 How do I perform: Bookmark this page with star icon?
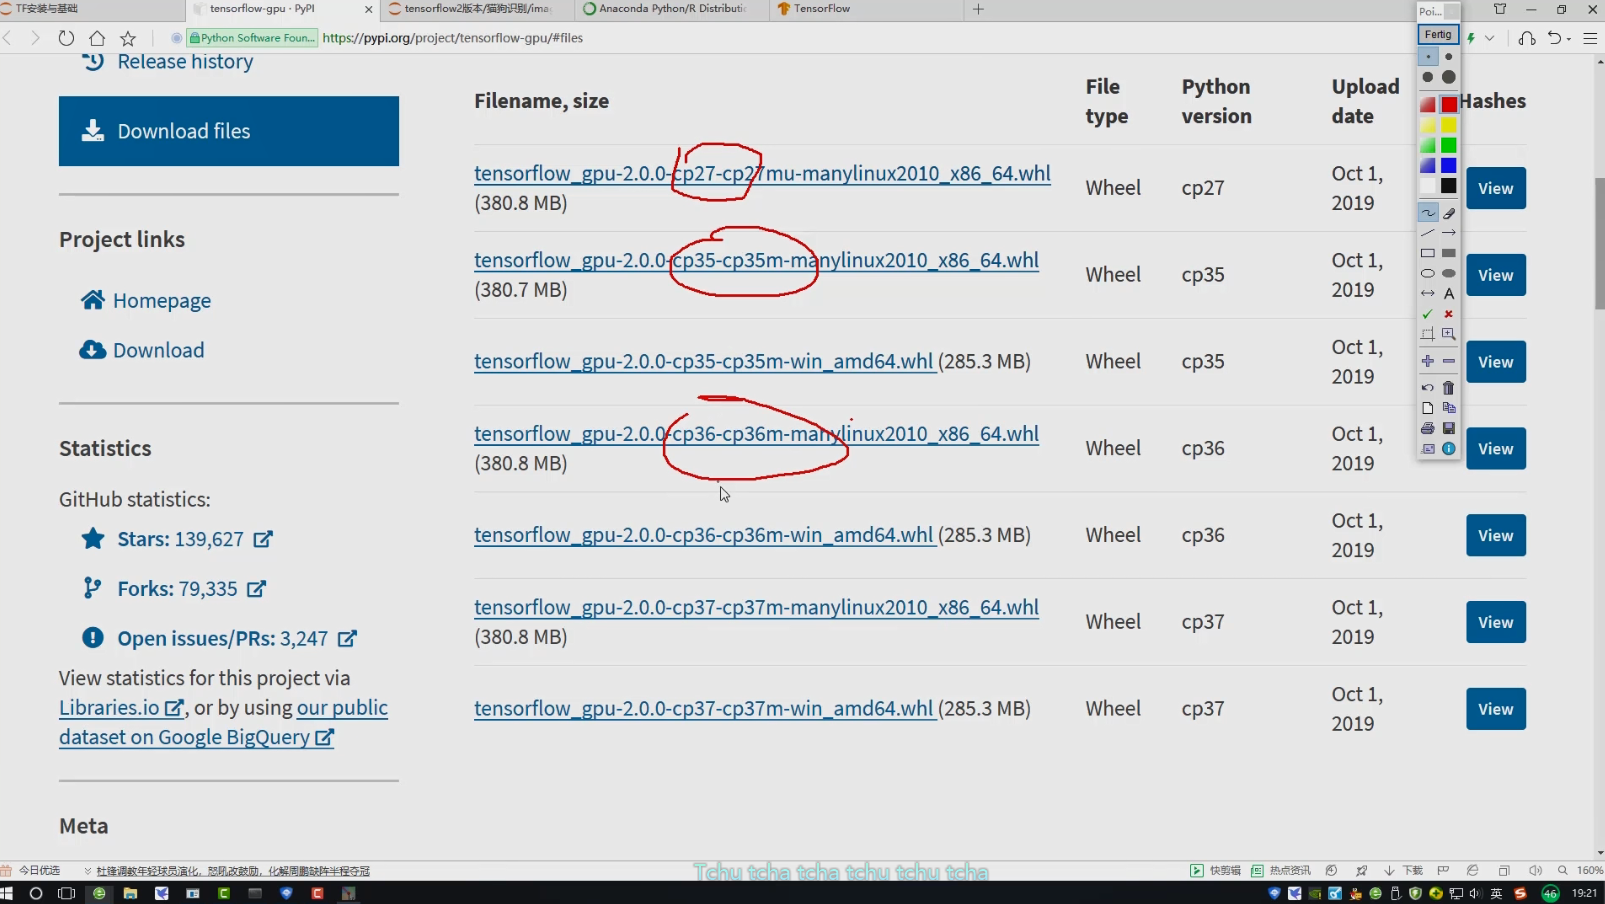[x=128, y=38]
